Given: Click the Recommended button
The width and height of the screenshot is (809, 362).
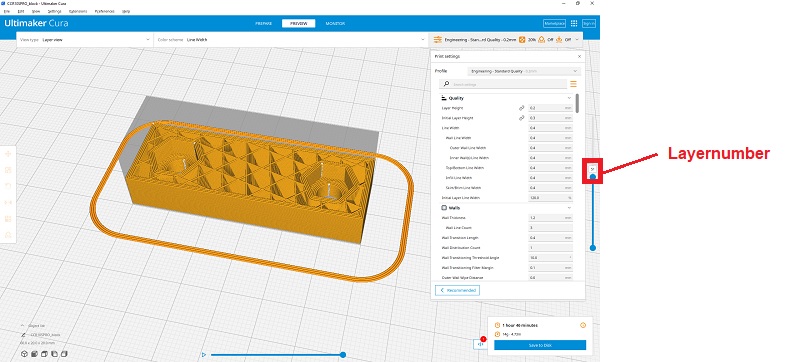Looking at the screenshot, I should [458, 290].
